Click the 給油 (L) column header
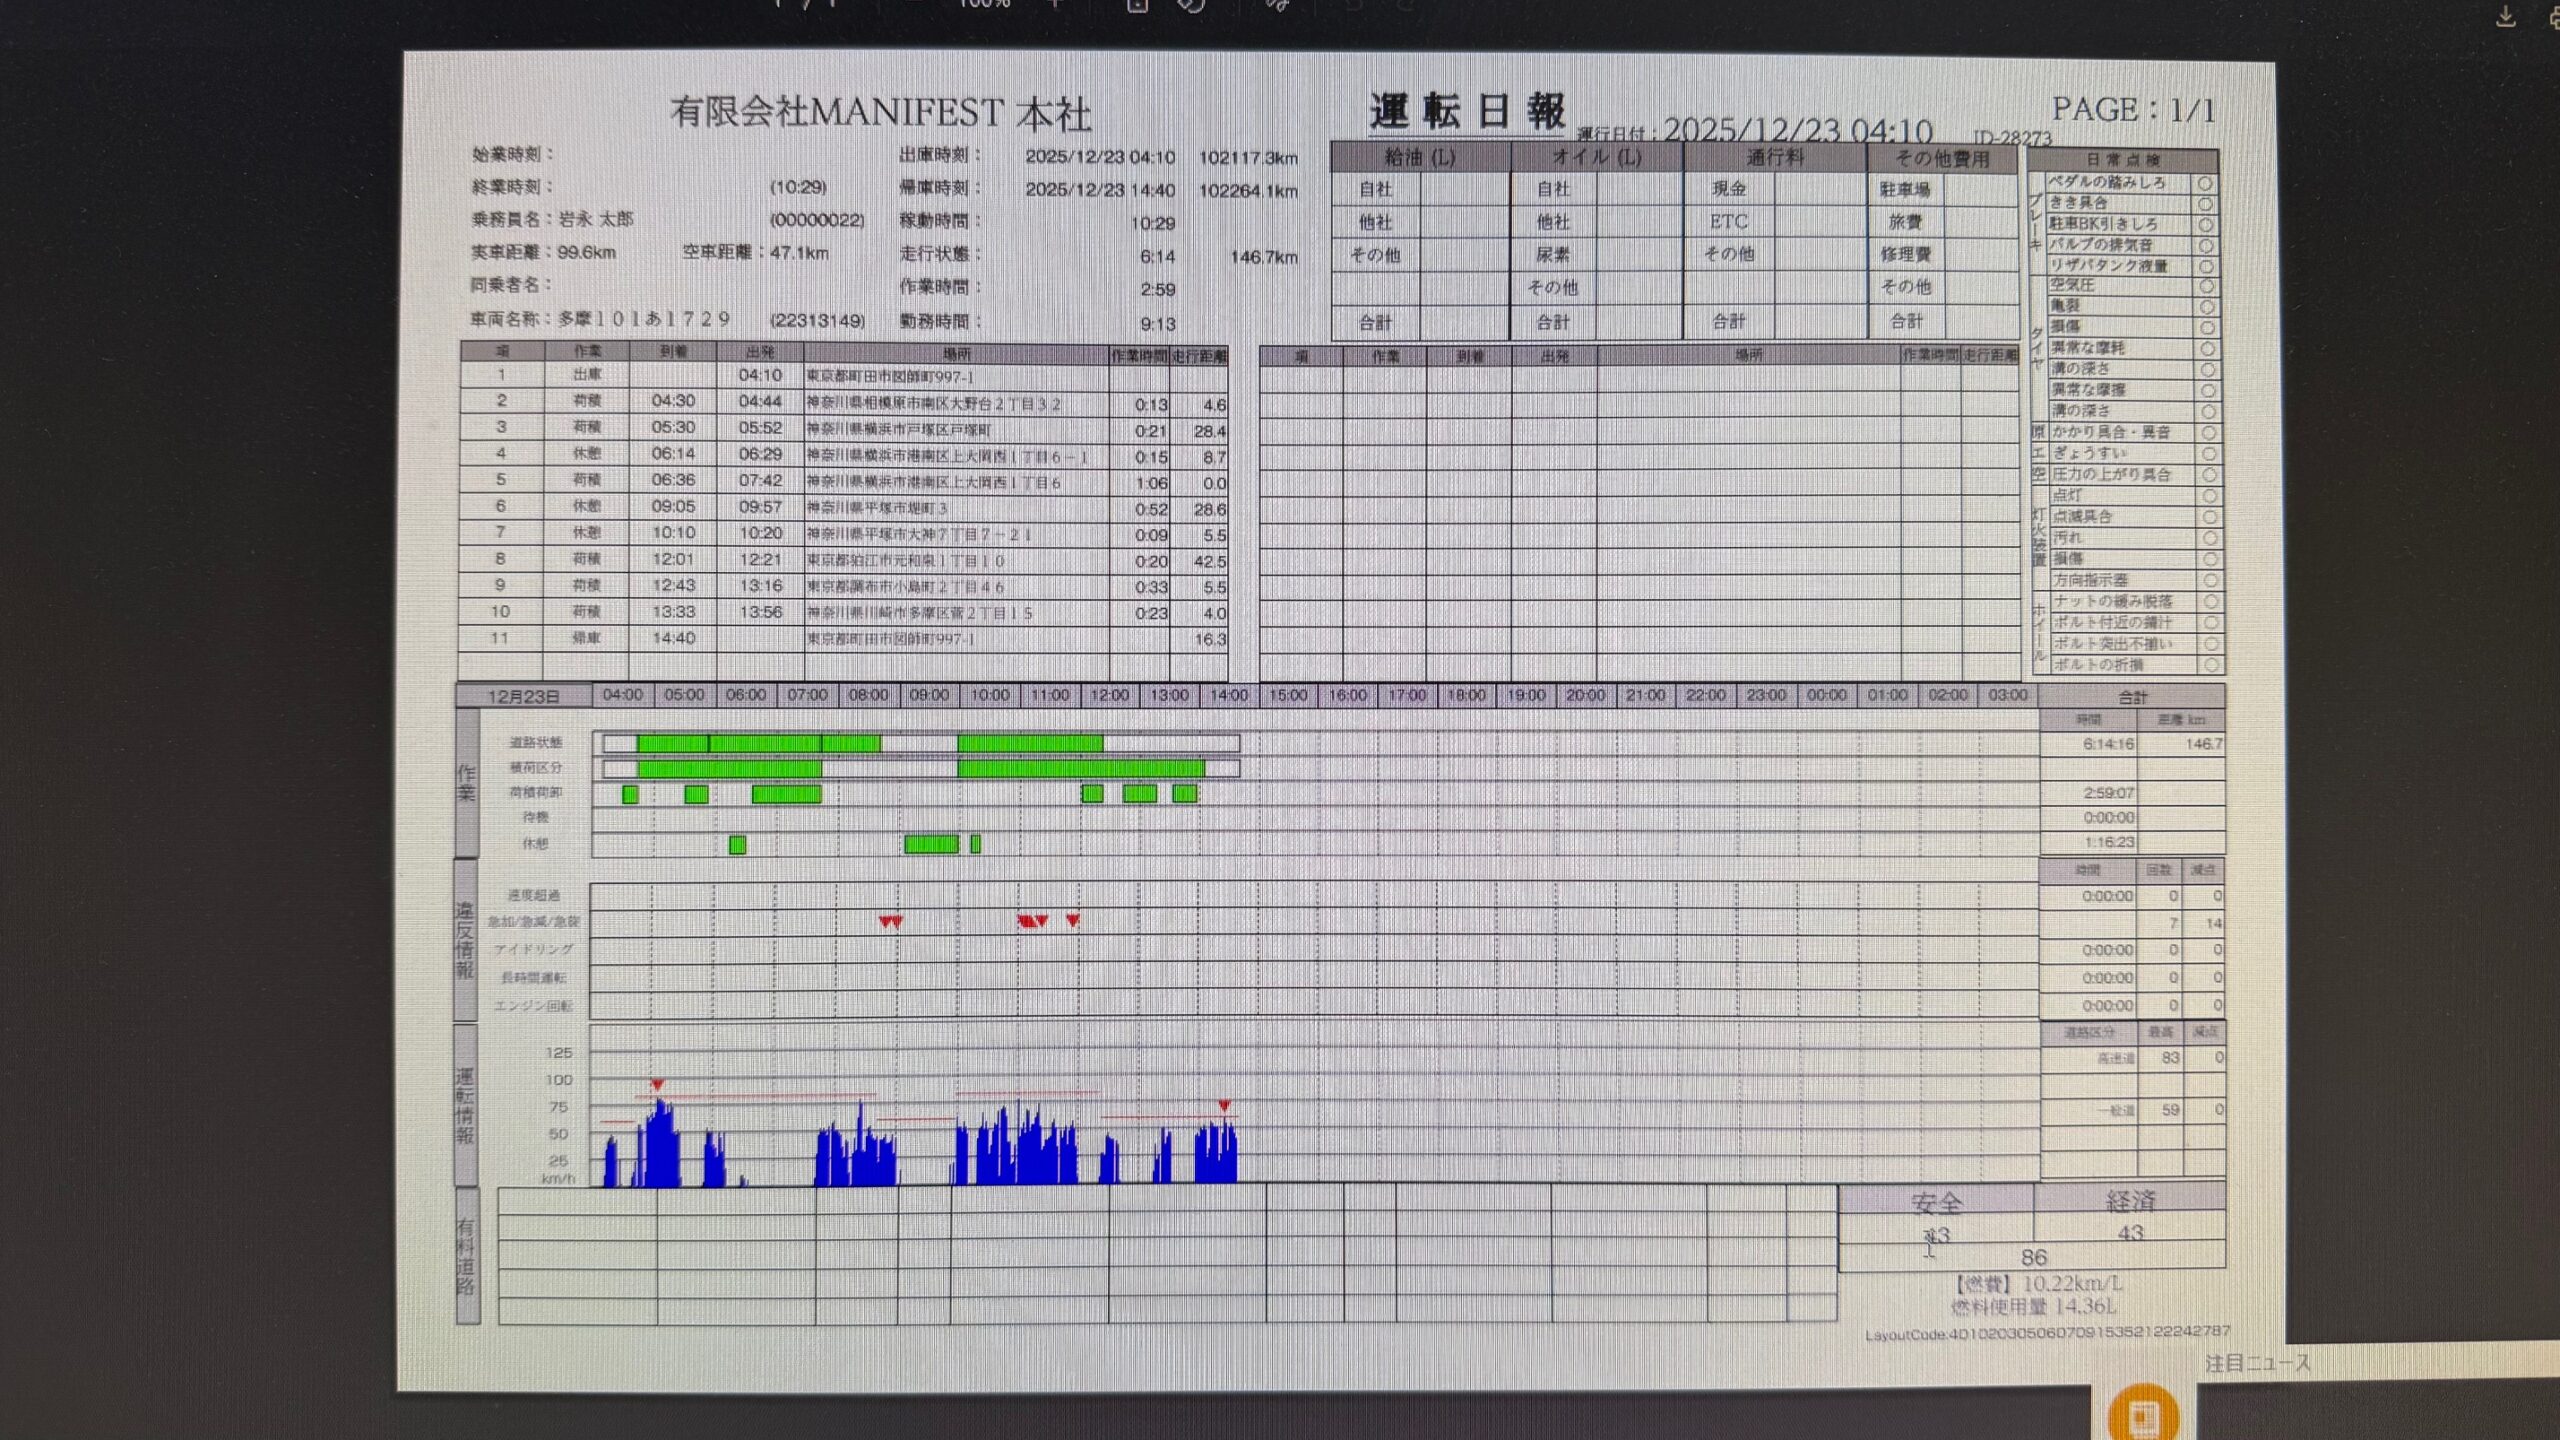Screen dimensions: 2560x1440 point(1419,157)
